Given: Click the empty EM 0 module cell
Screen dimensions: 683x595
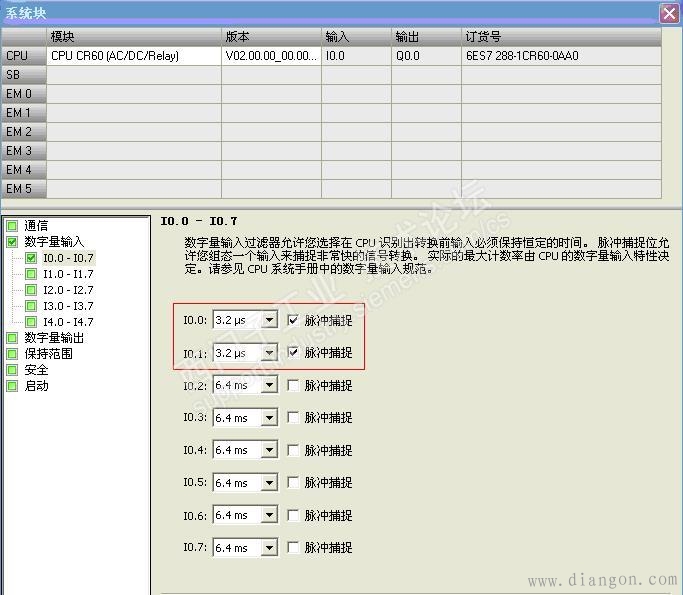Looking at the screenshot, I should click(x=134, y=94).
